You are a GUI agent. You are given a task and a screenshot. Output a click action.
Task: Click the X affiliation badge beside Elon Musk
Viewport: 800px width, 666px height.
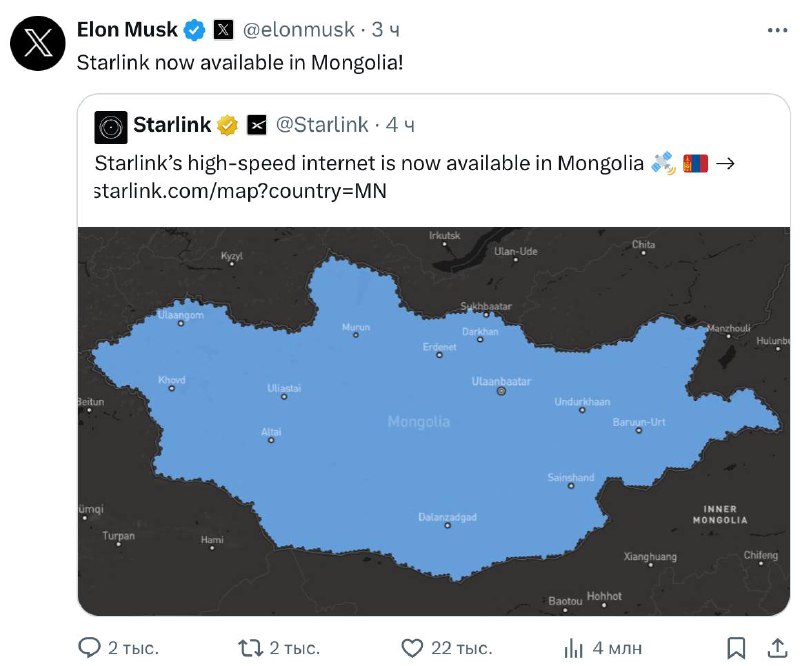pyautogui.click(x=224, y=31)
